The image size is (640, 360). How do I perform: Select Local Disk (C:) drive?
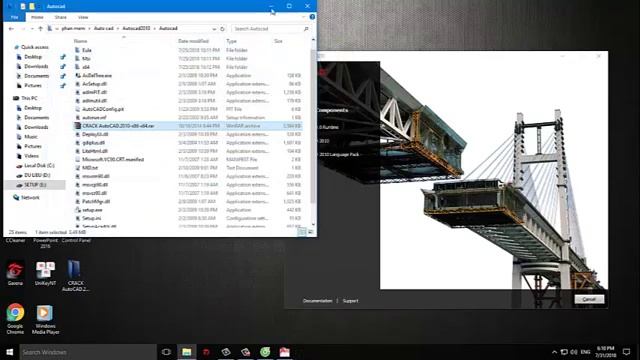[39, 166]
